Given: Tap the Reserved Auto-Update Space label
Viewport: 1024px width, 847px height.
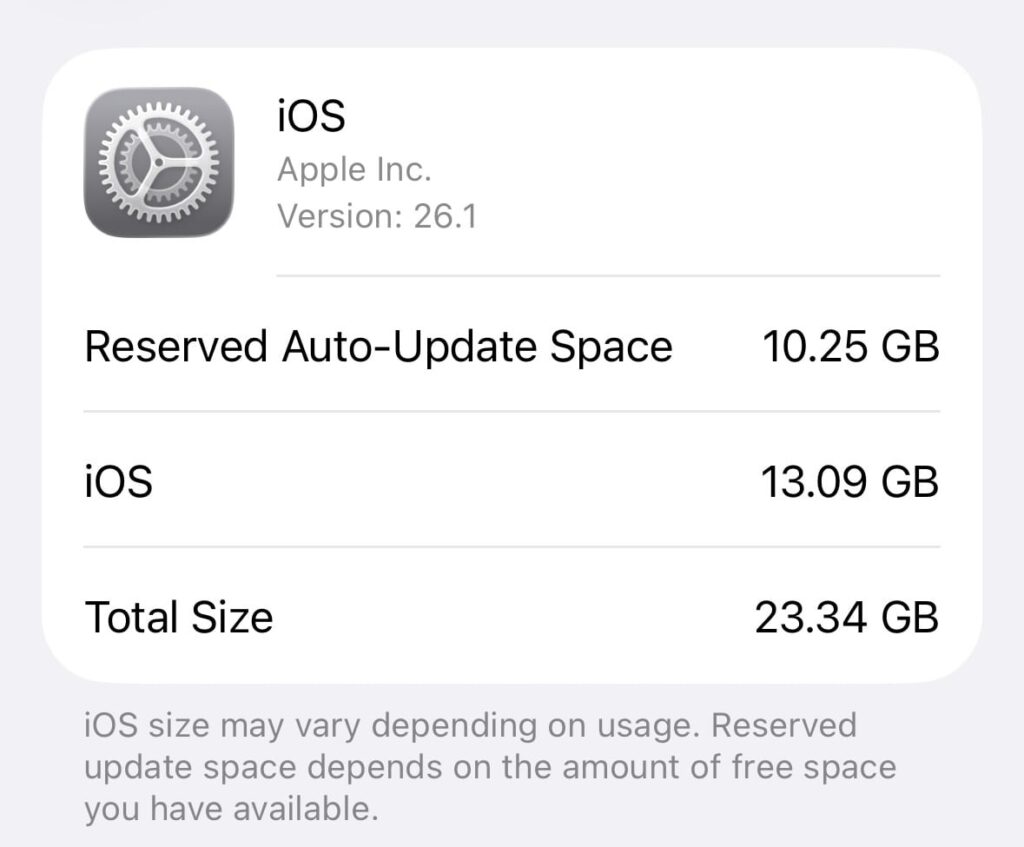Looking at the screenshot, I should click(378, 347).
